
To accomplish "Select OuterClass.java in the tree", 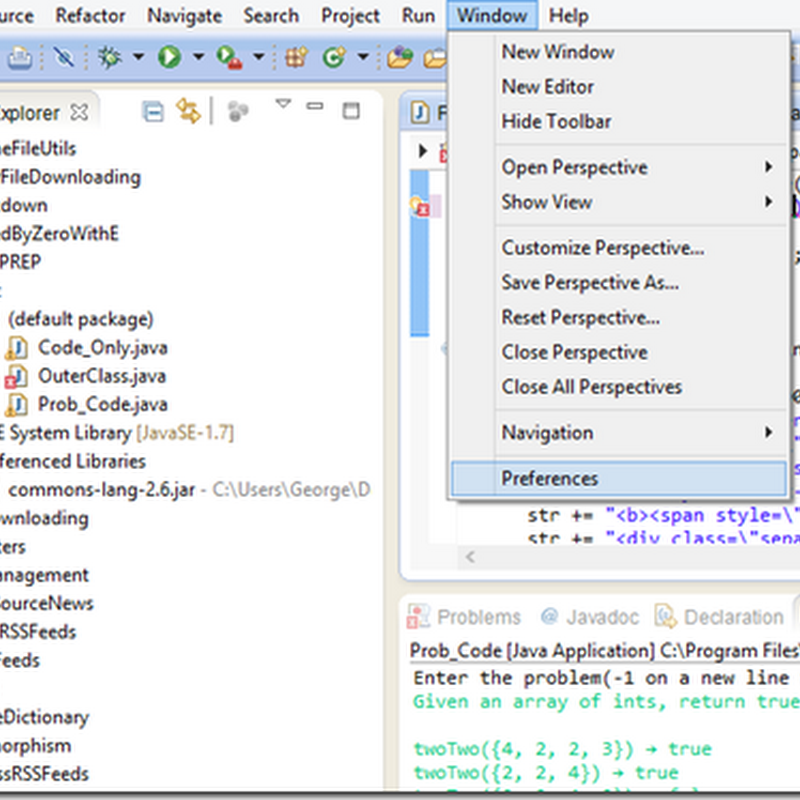I will tap(102, 377).
